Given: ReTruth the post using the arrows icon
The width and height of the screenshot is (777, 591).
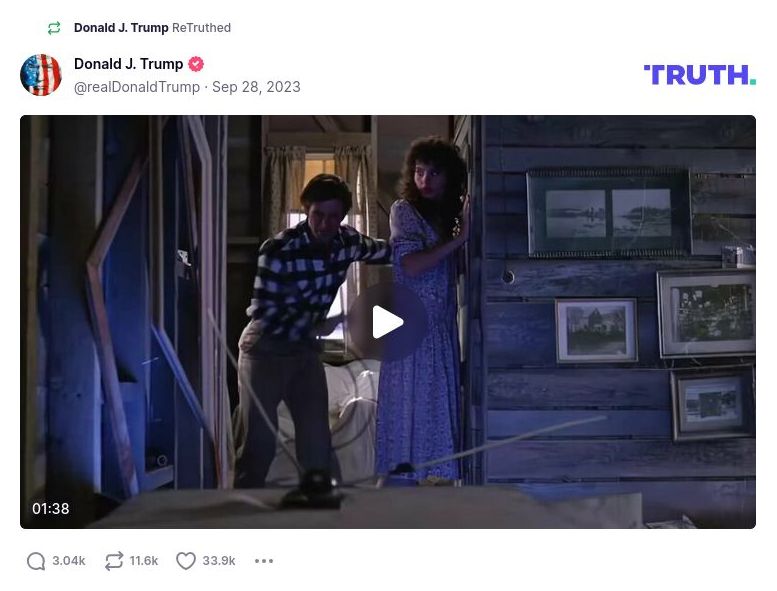Looking at the screenshot, I should coord(114,561).
